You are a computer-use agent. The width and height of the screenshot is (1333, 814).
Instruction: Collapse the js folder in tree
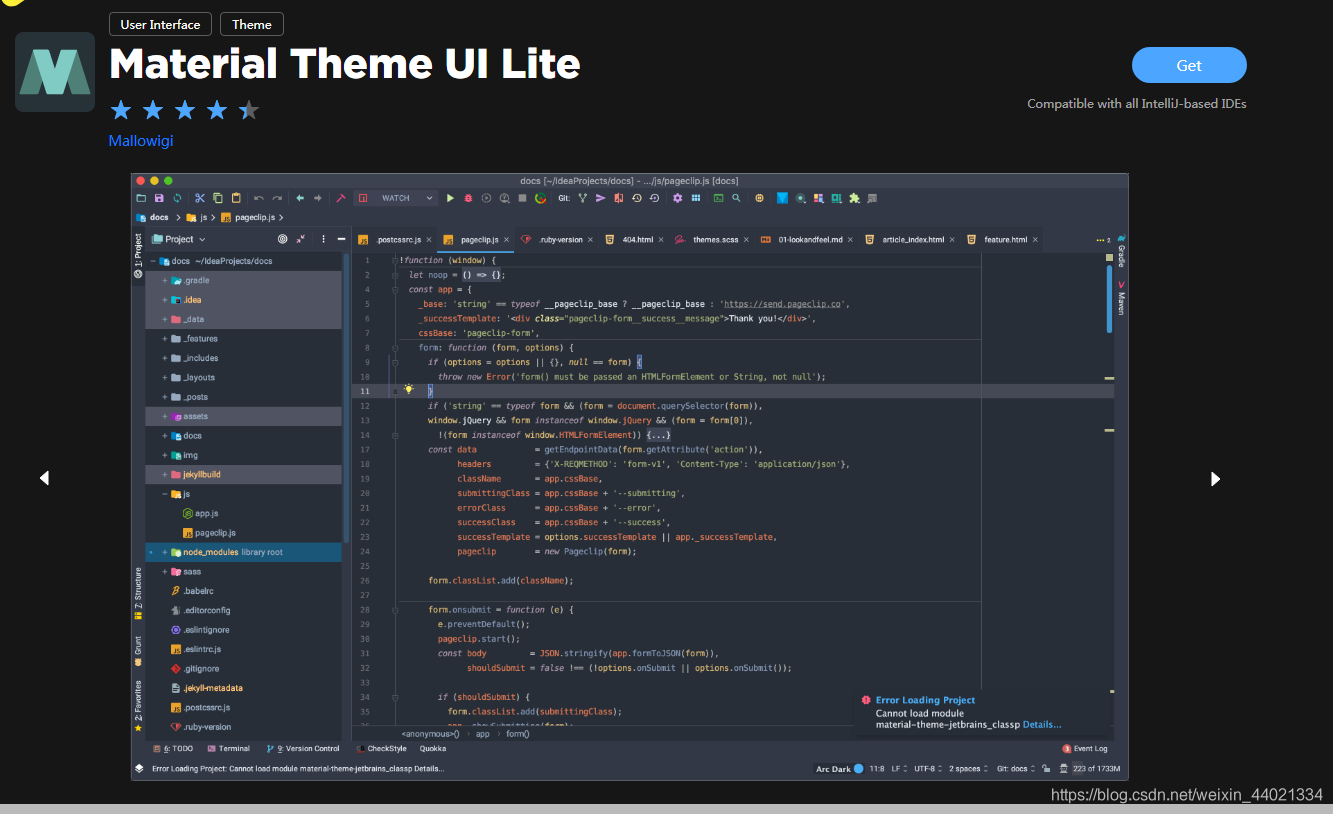click(x=164, y=494)
